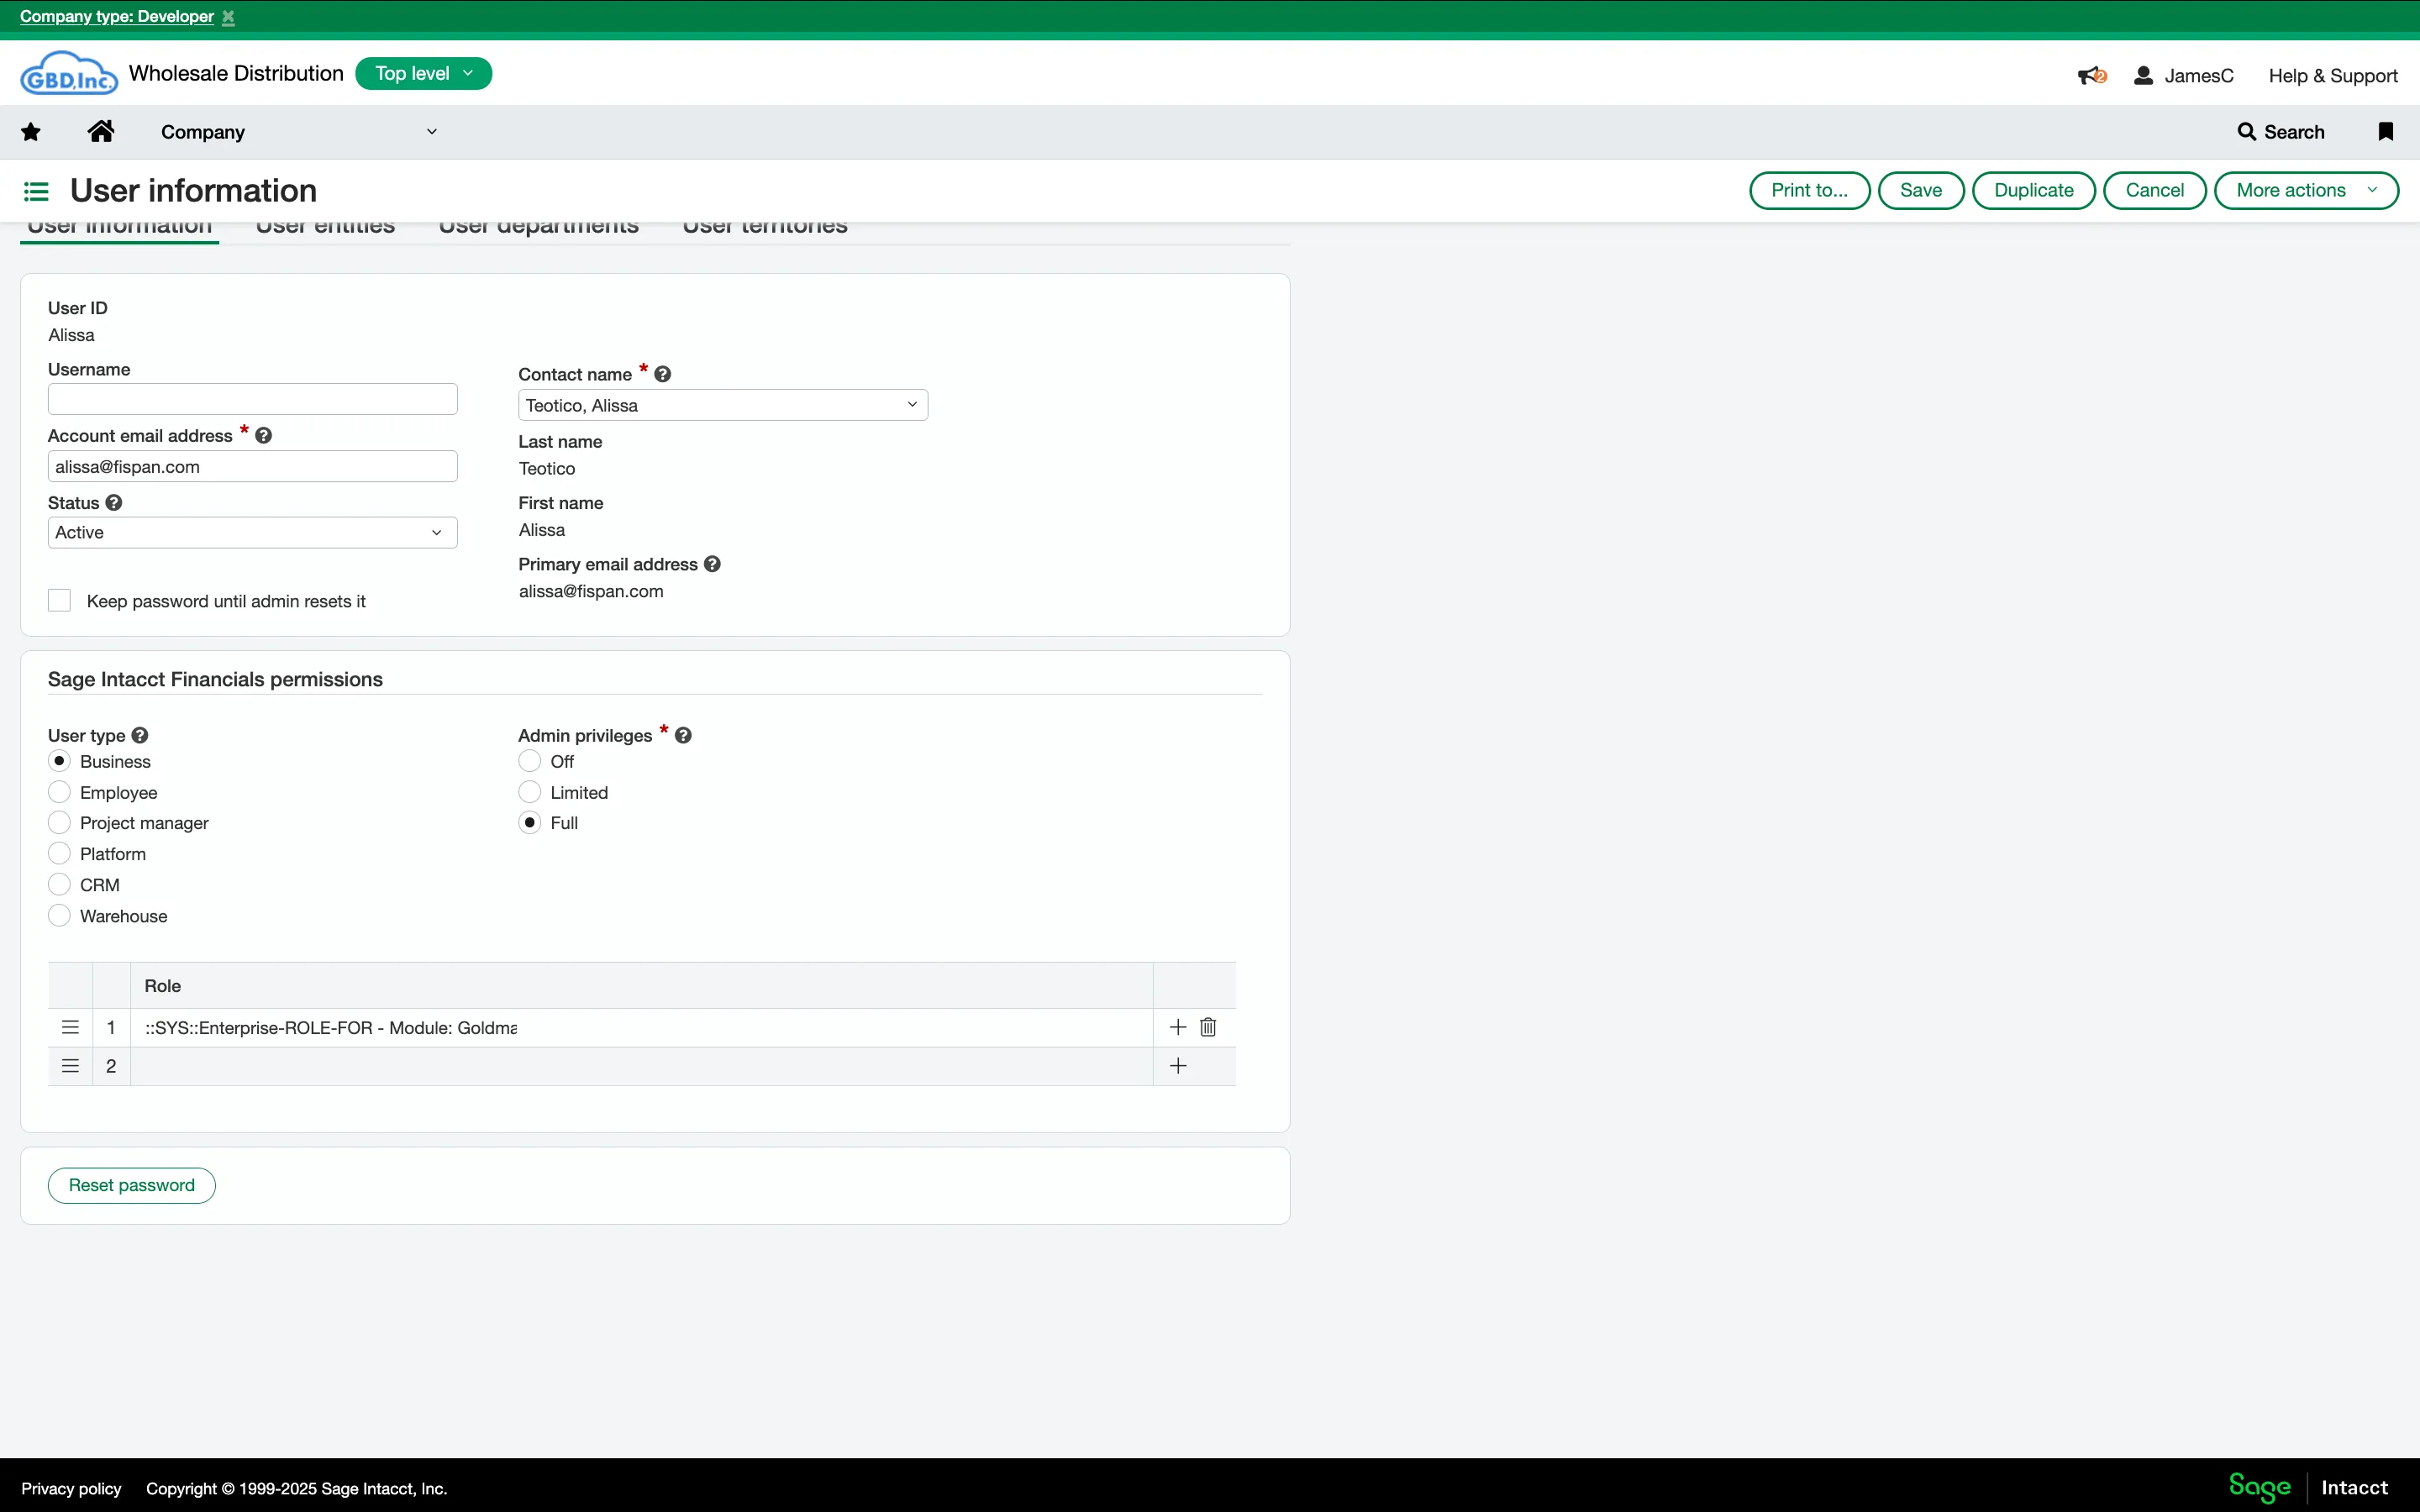
Task: Open the favorites star icon
Action: [31, 132]
